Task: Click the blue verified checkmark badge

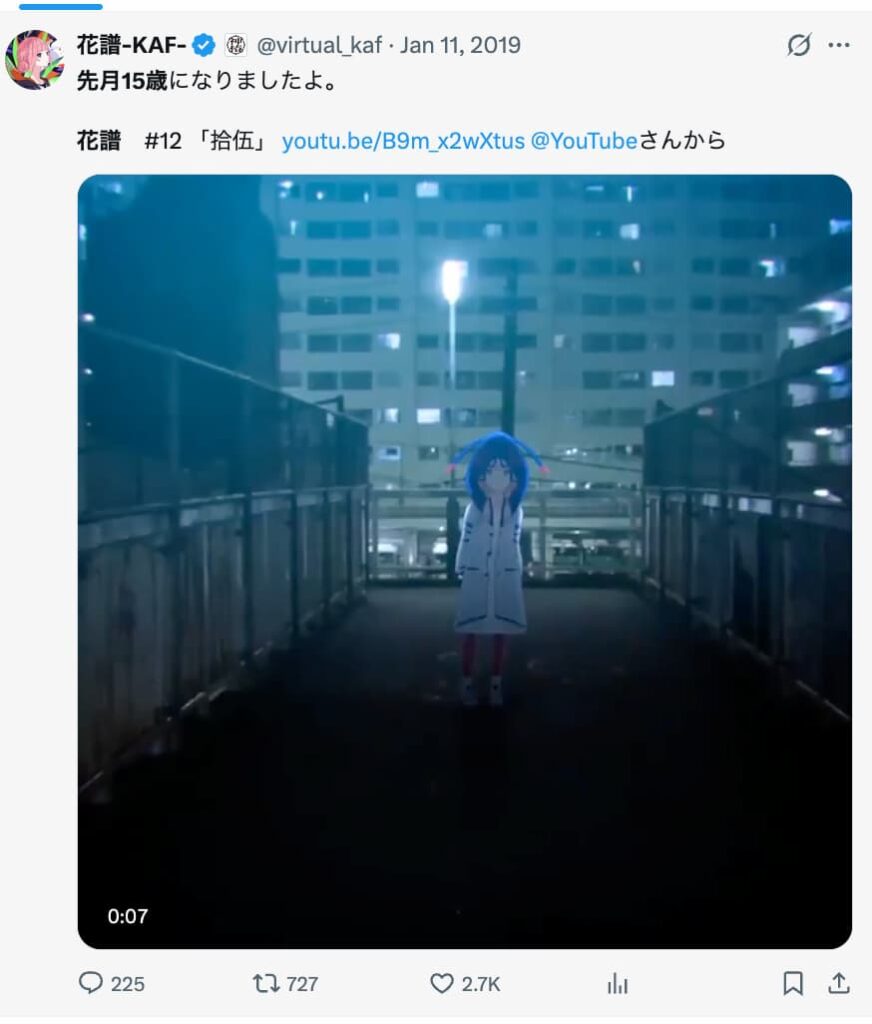Action: (204, 45)
